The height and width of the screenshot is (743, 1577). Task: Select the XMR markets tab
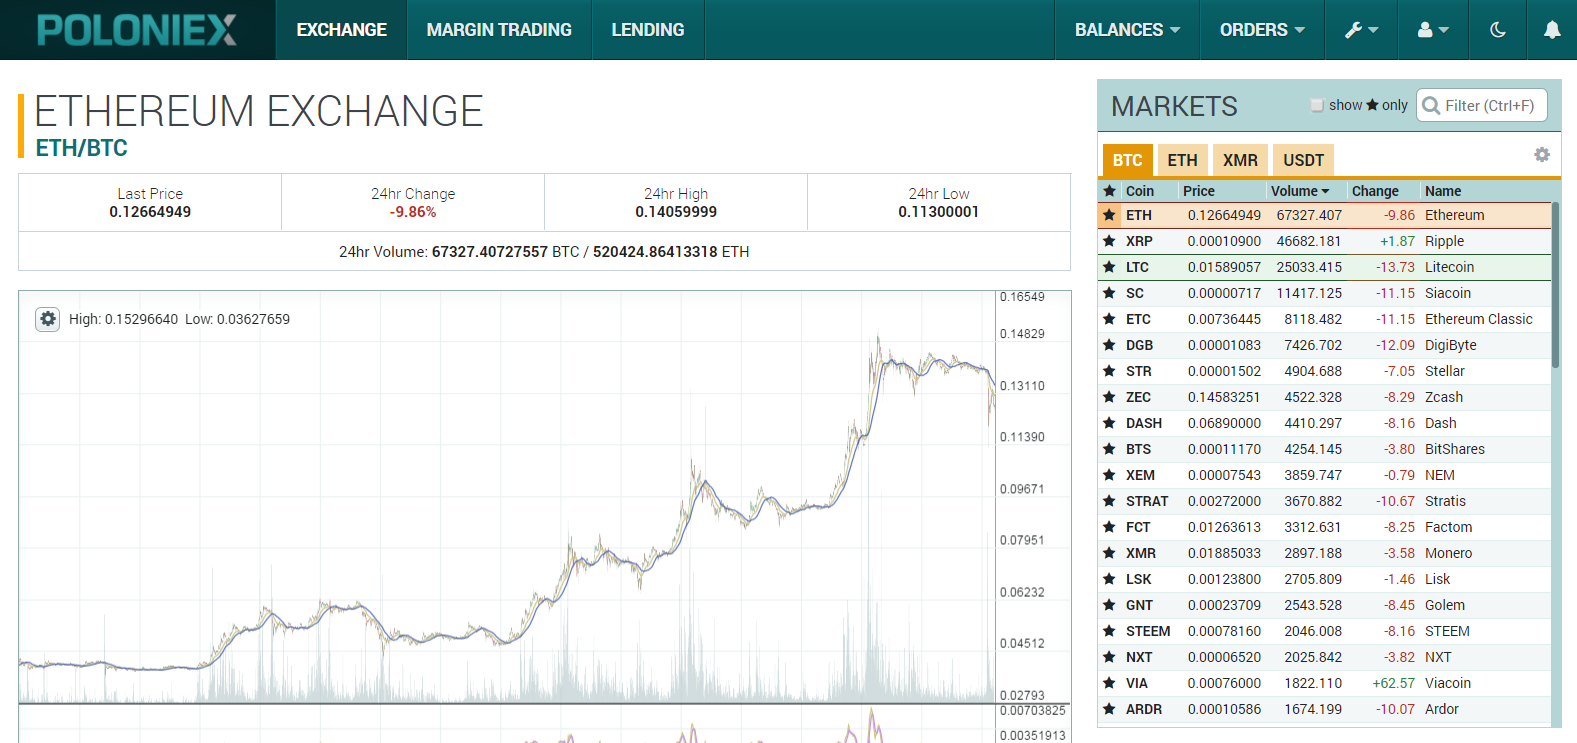[1240, 160]
